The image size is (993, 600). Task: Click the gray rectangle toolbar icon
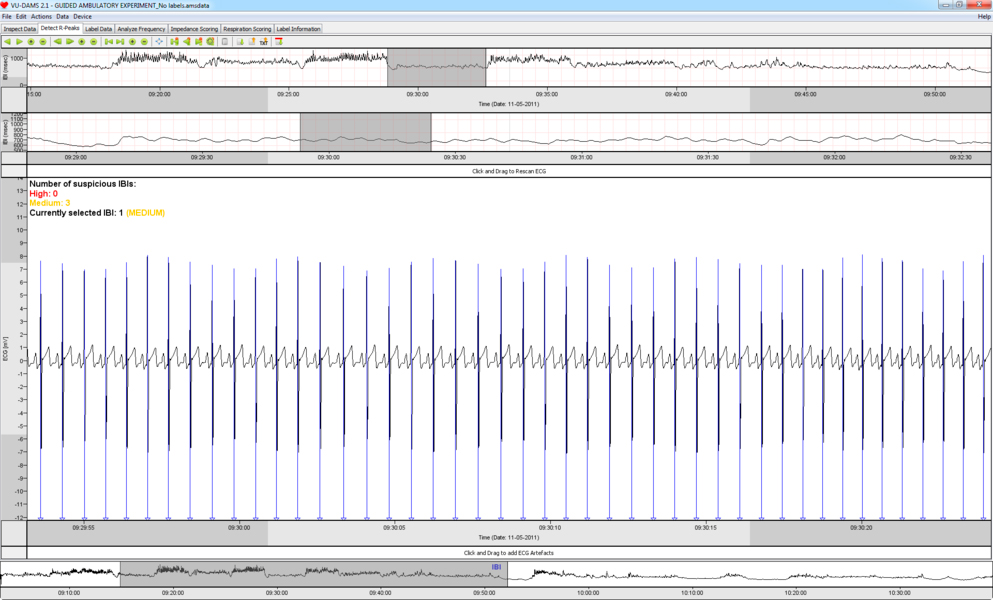(225, 42)
